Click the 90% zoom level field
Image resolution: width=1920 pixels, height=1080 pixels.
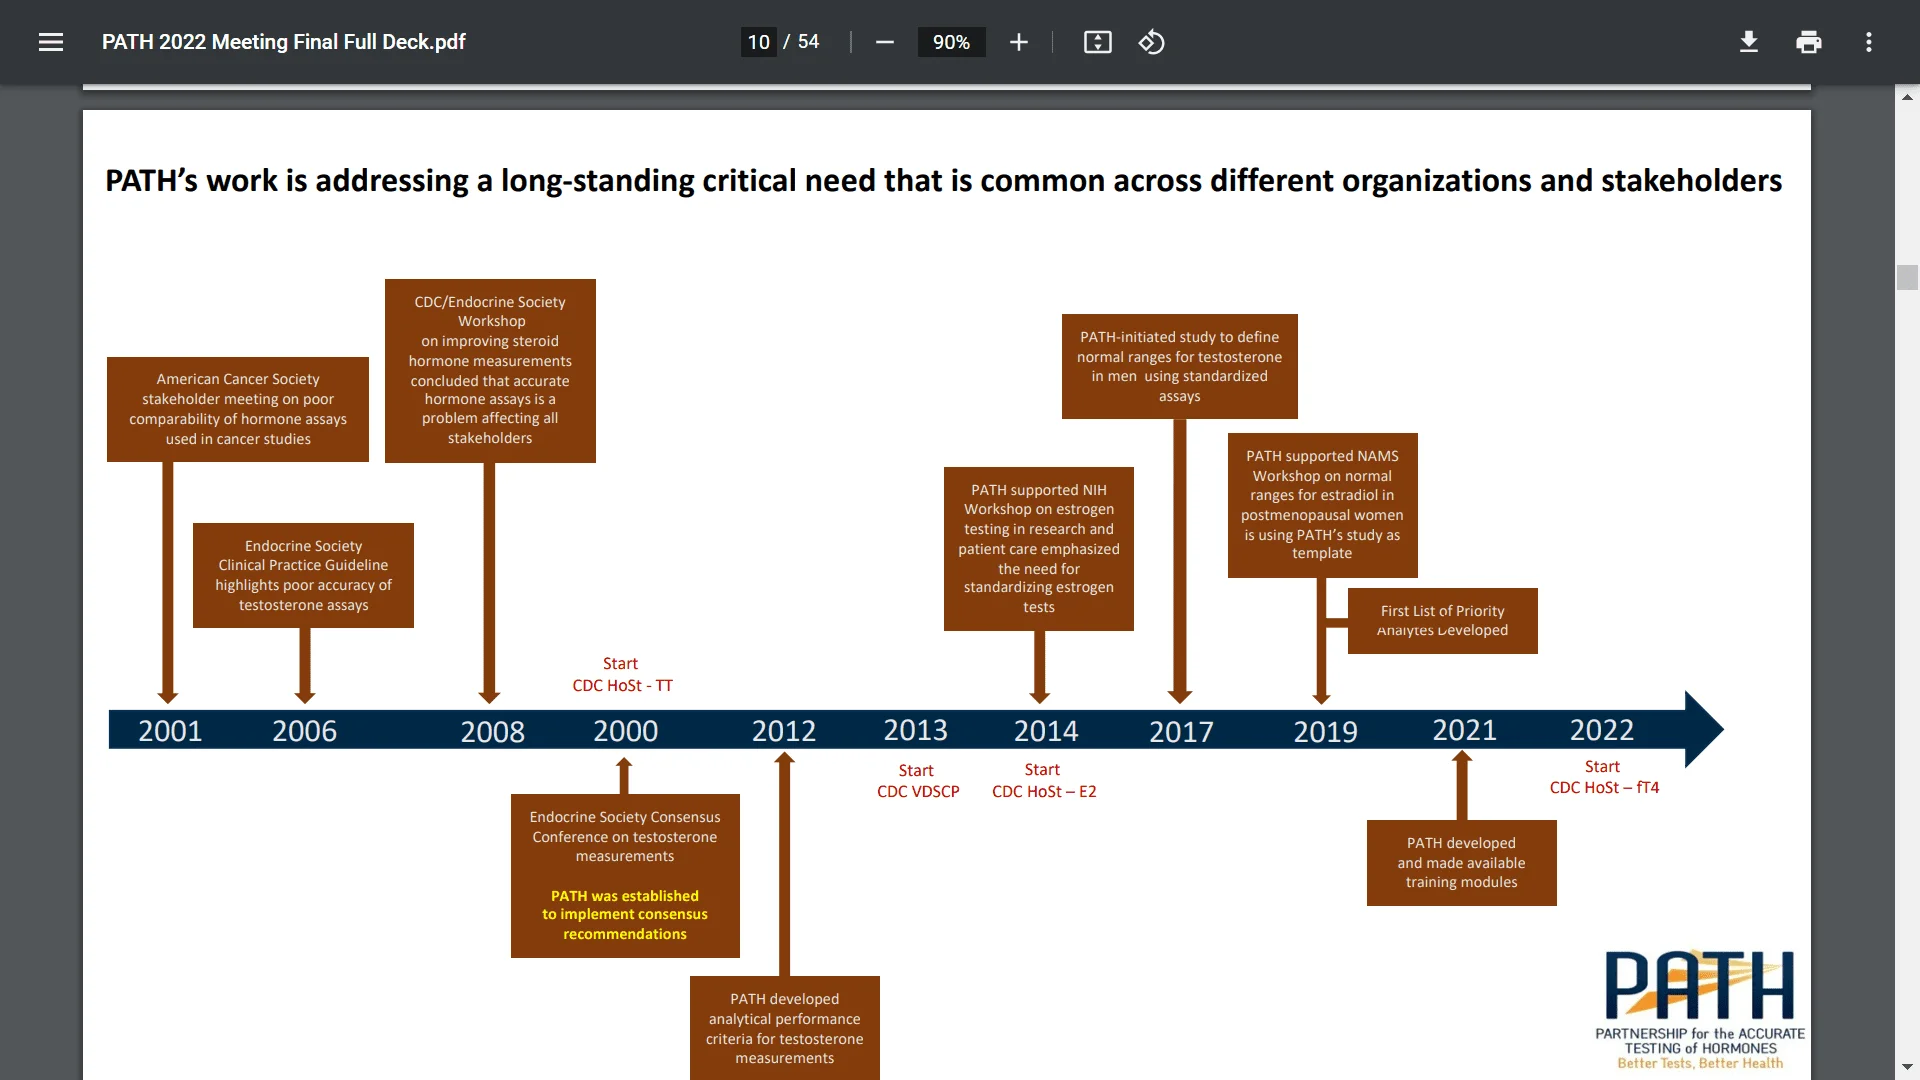pyautogui.click(x=951, y=42)
